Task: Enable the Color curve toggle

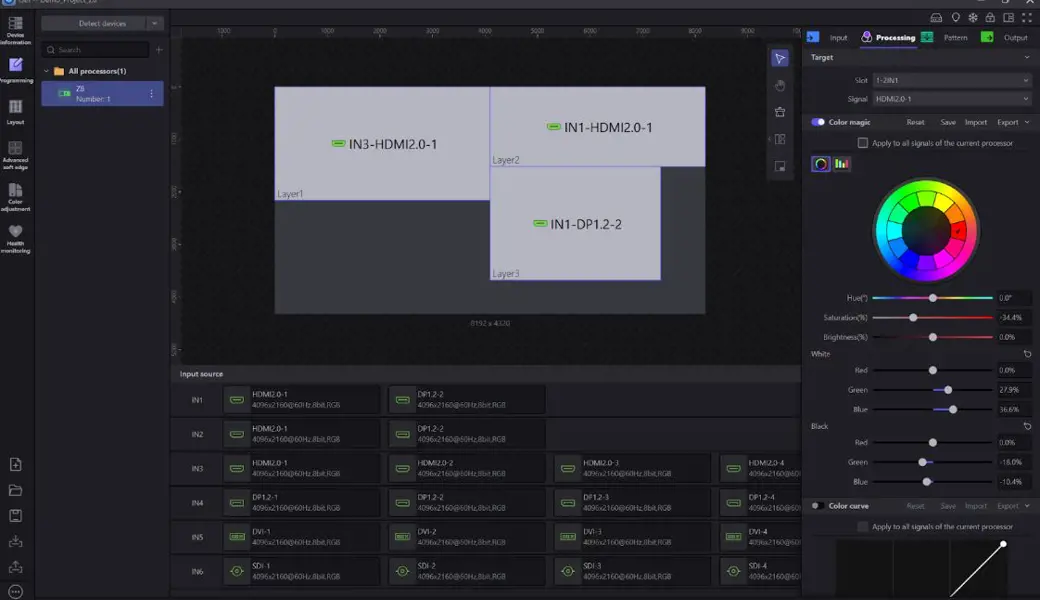Action: pos(818,506)
